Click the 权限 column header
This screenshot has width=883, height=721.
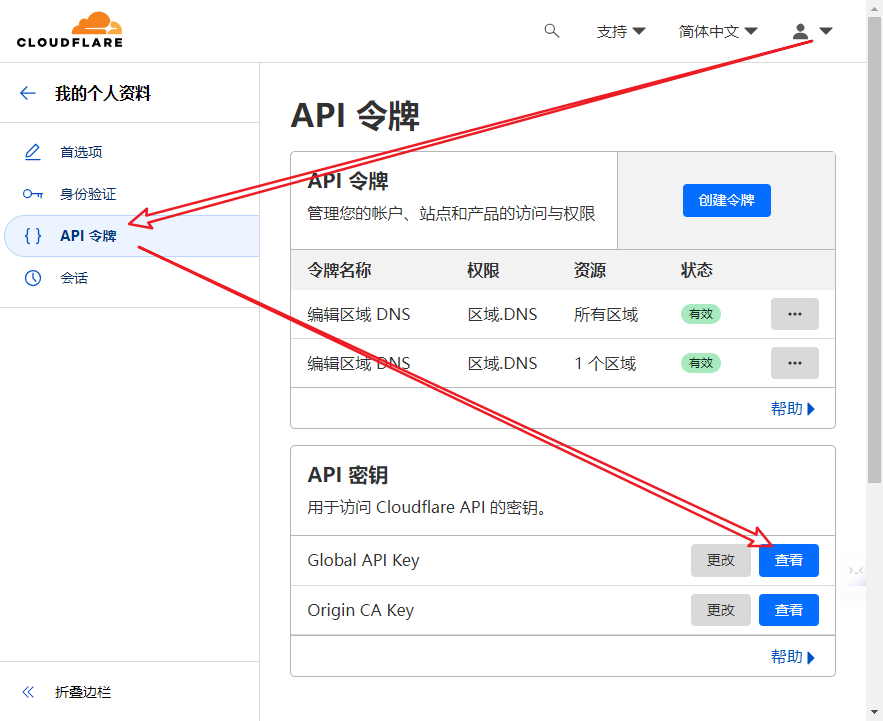[483, 270]
